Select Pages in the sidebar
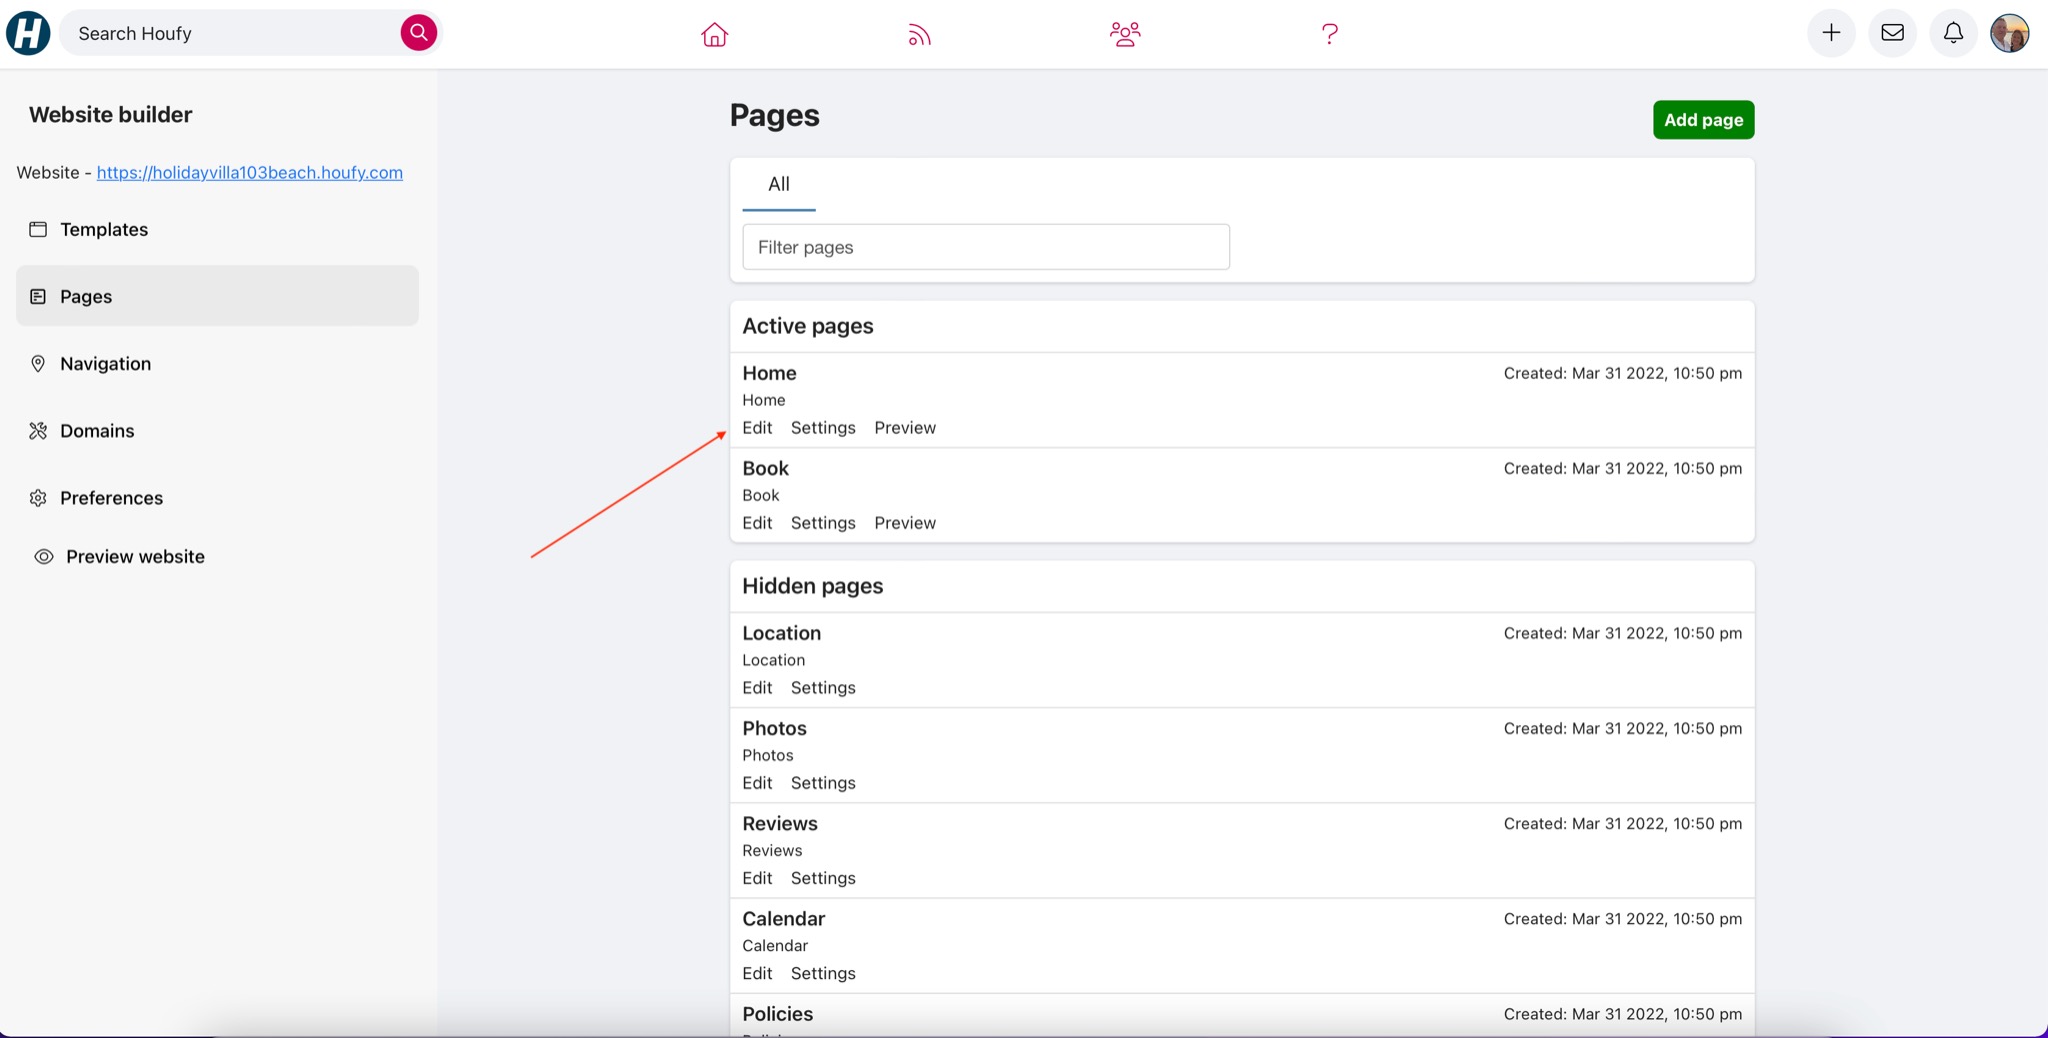Screen dimensions: 2048x1038 point(217,296)
